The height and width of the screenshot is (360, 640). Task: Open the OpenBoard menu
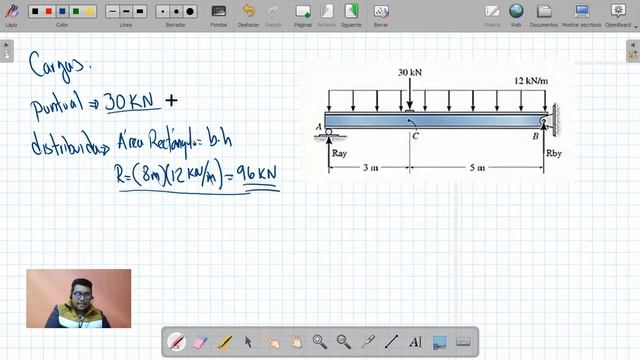tap(618, 11)
